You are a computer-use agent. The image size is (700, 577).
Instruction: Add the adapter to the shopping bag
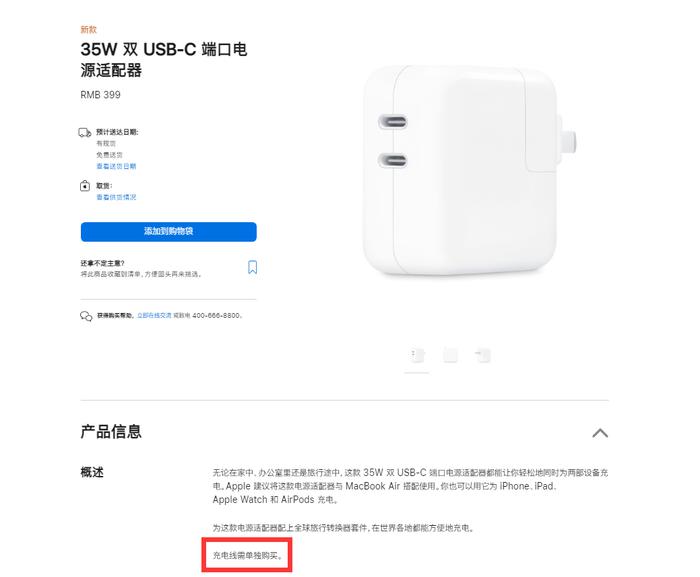click(169, 232)
